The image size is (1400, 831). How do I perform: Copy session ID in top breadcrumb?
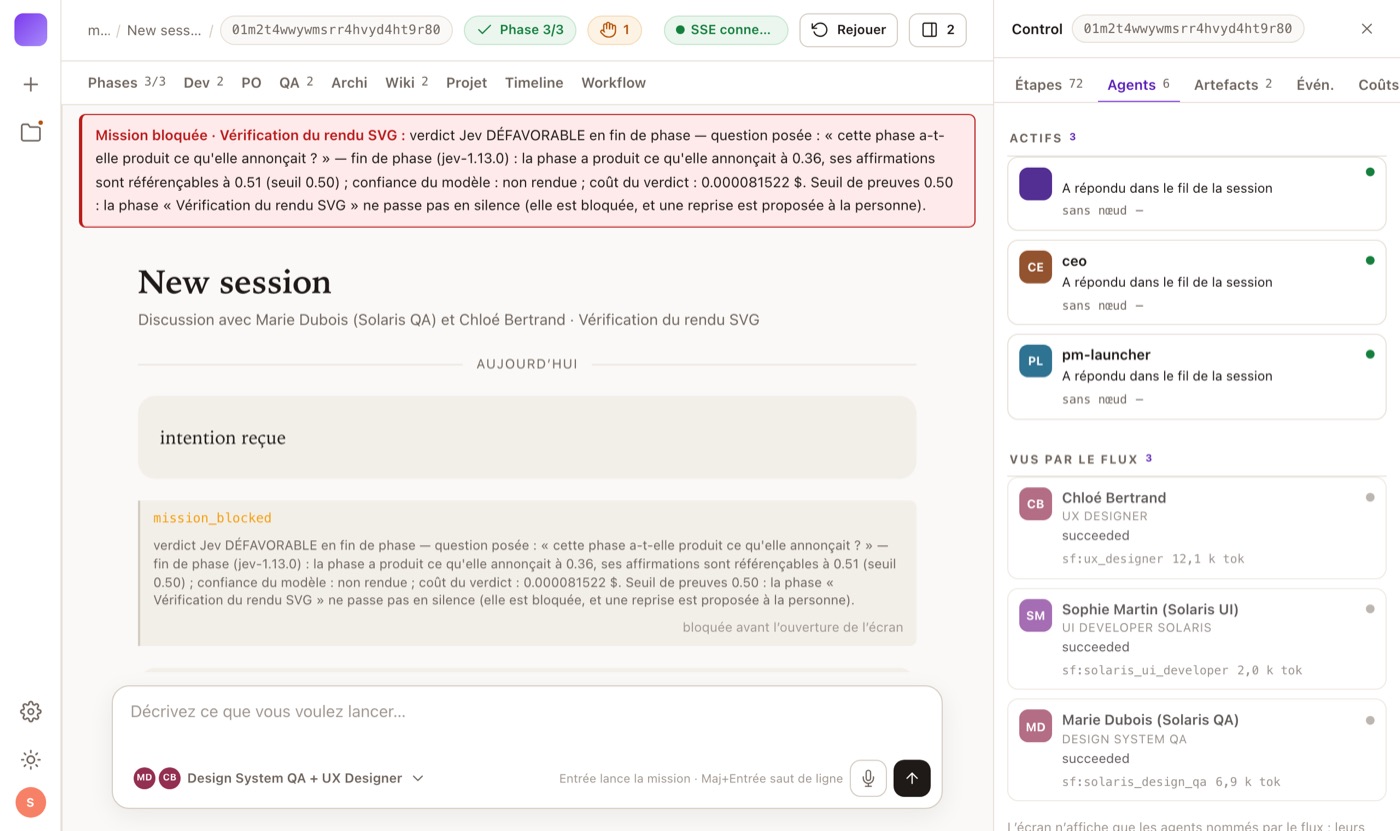coord(336,30)
